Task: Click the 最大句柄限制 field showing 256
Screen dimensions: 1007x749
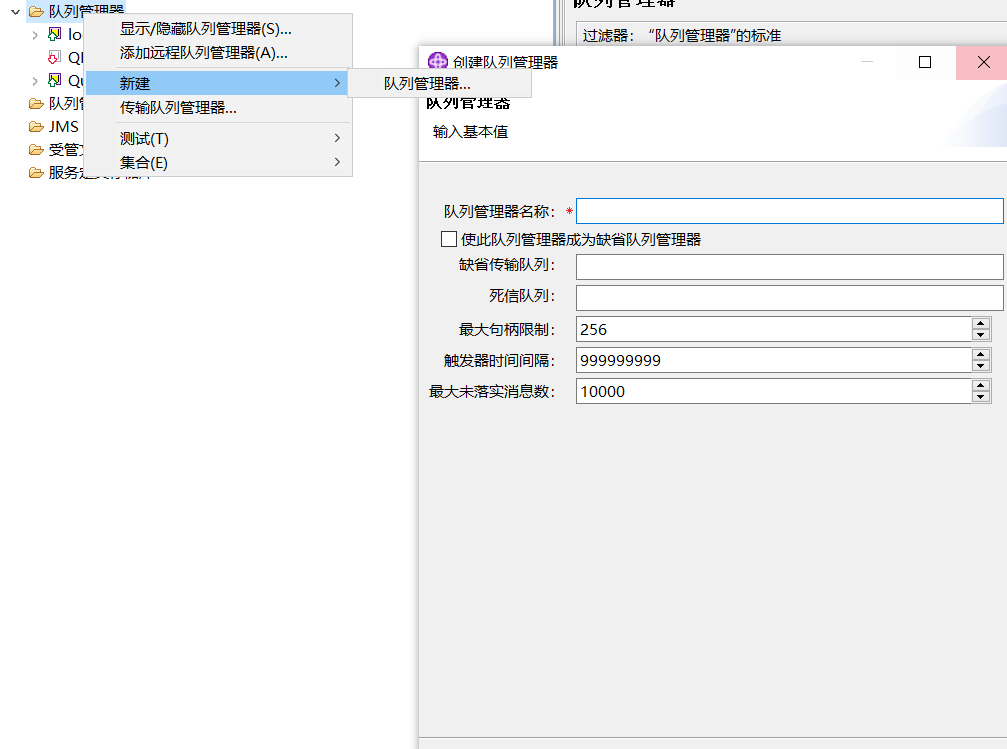Action: click(x=773, y=329)
